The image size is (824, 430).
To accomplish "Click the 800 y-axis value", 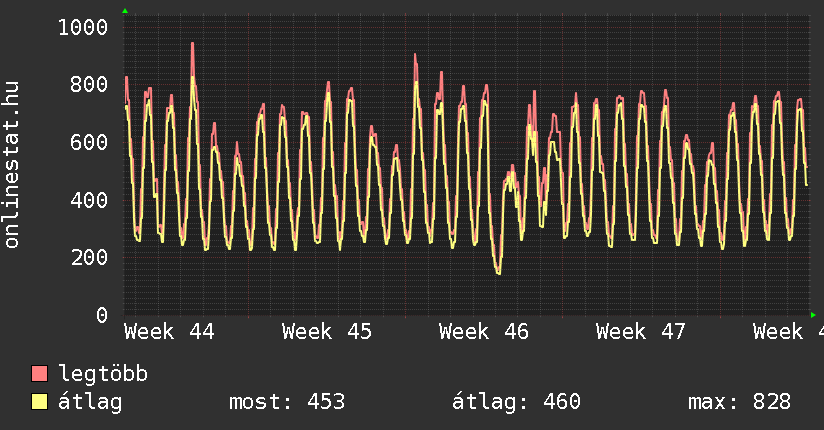I will pos(89,85).
